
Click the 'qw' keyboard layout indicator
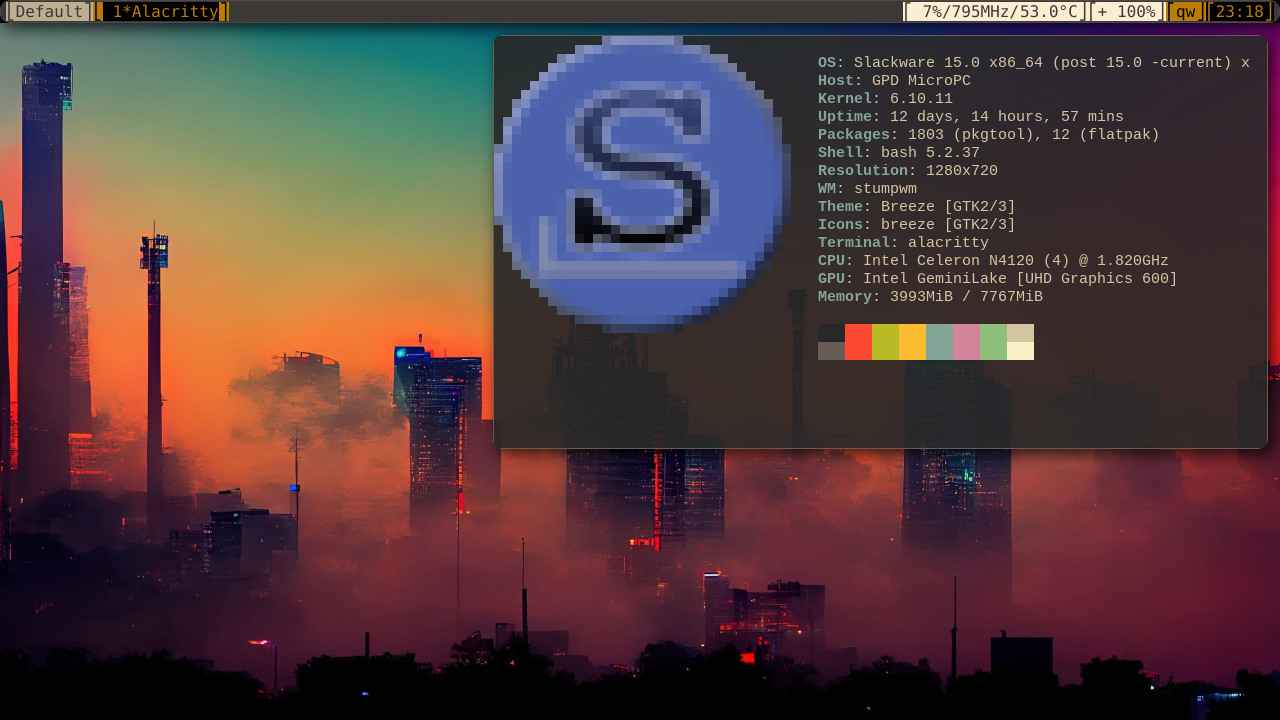coord(1186,12)
